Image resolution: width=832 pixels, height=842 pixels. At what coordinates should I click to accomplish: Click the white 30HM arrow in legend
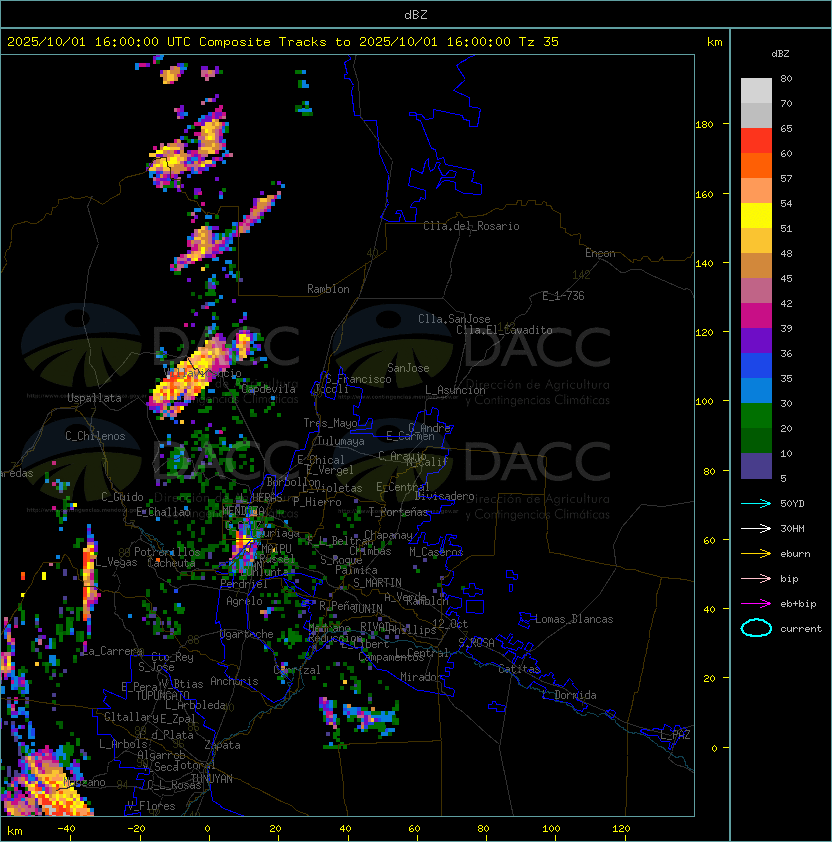756,529
